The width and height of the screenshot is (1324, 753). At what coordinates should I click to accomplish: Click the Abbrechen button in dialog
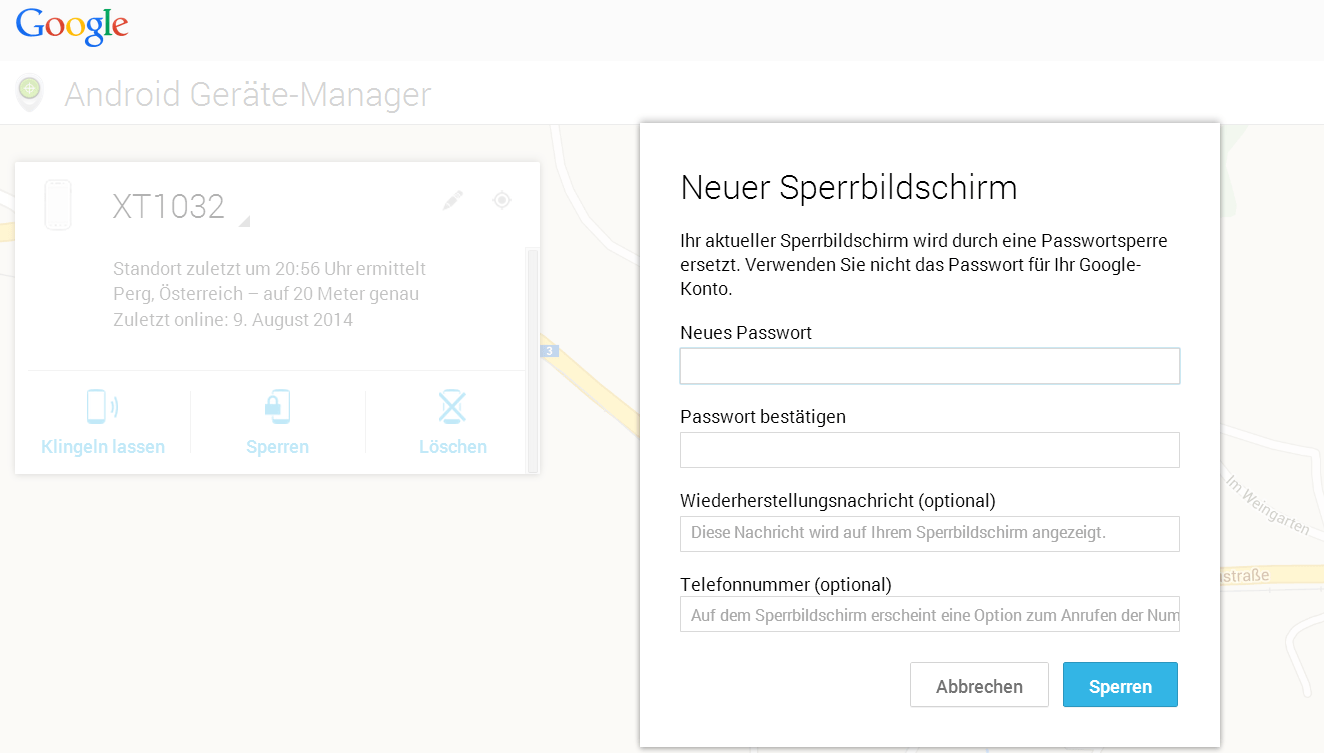coord(979,685)
